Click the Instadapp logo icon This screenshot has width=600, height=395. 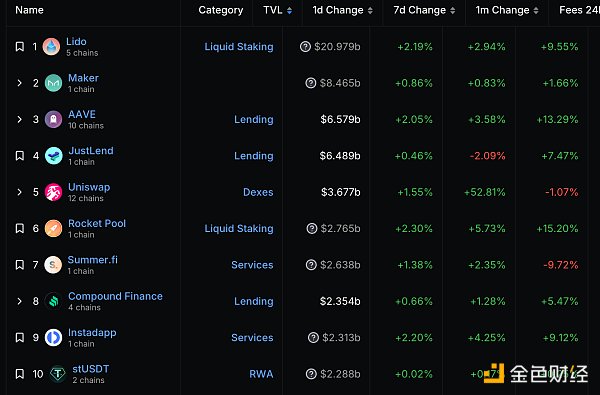coord(53,338)
